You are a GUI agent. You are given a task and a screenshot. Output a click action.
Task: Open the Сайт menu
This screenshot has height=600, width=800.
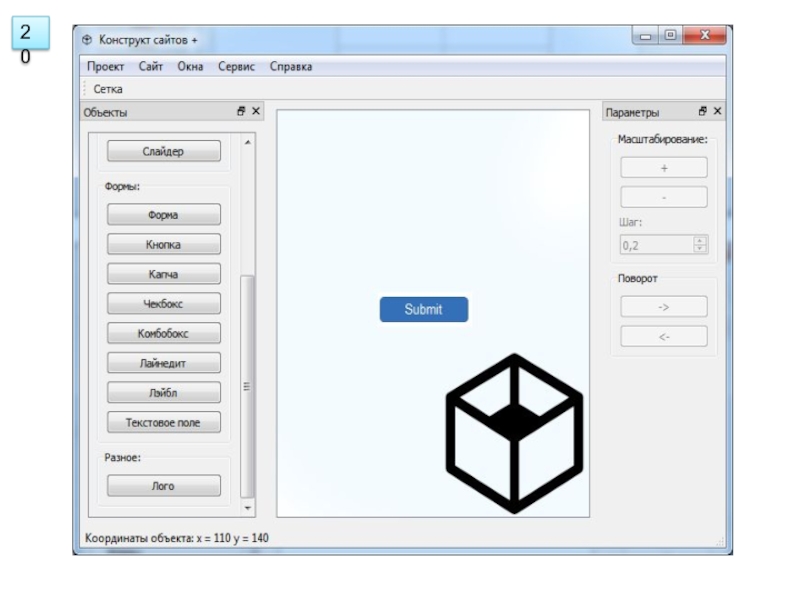coord(151,66)
